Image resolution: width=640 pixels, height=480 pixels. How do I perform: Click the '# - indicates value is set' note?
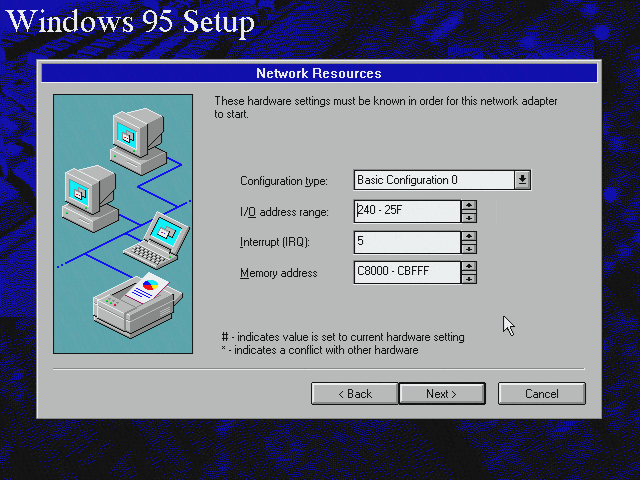343,337
